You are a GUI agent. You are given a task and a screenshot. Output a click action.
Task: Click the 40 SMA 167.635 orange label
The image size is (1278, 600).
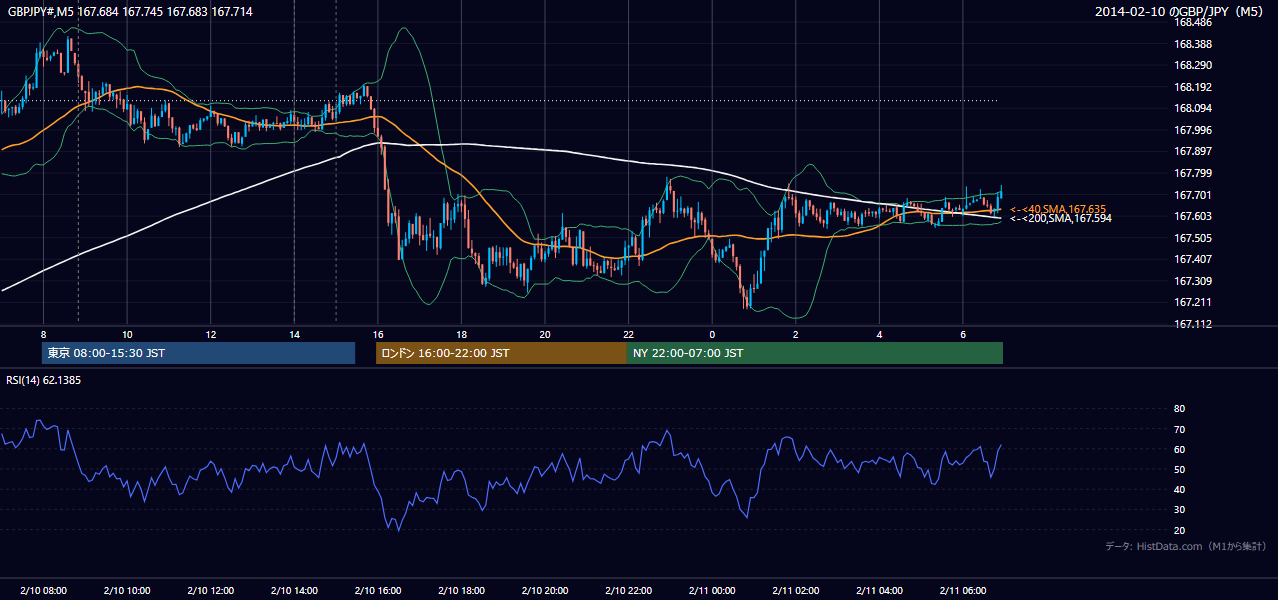[1058, 209]
